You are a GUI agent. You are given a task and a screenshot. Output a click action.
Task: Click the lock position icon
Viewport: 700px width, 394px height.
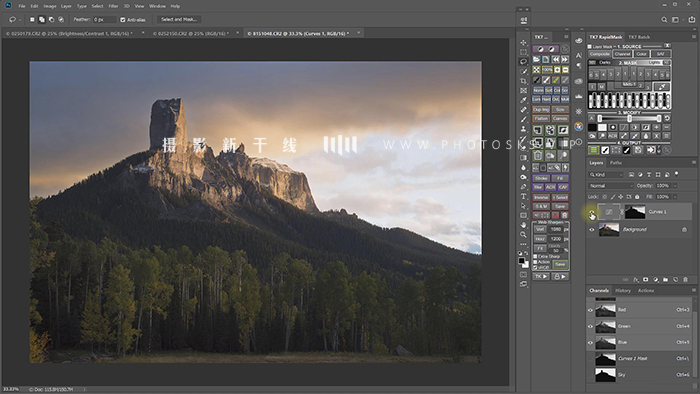[621, 197]
